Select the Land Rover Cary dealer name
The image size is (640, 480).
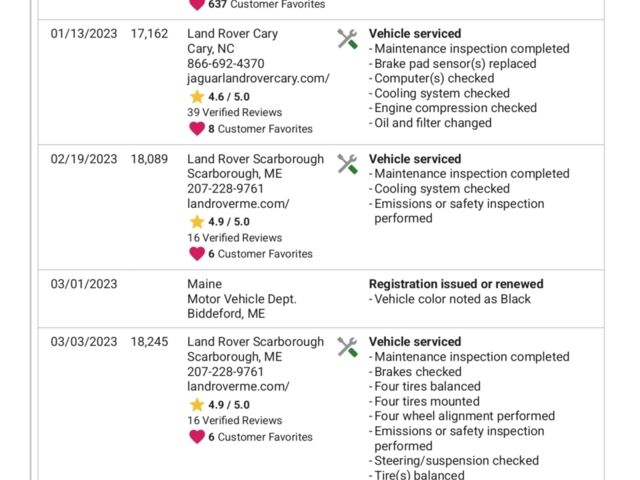pyautogui.click(x=233, y=33)
